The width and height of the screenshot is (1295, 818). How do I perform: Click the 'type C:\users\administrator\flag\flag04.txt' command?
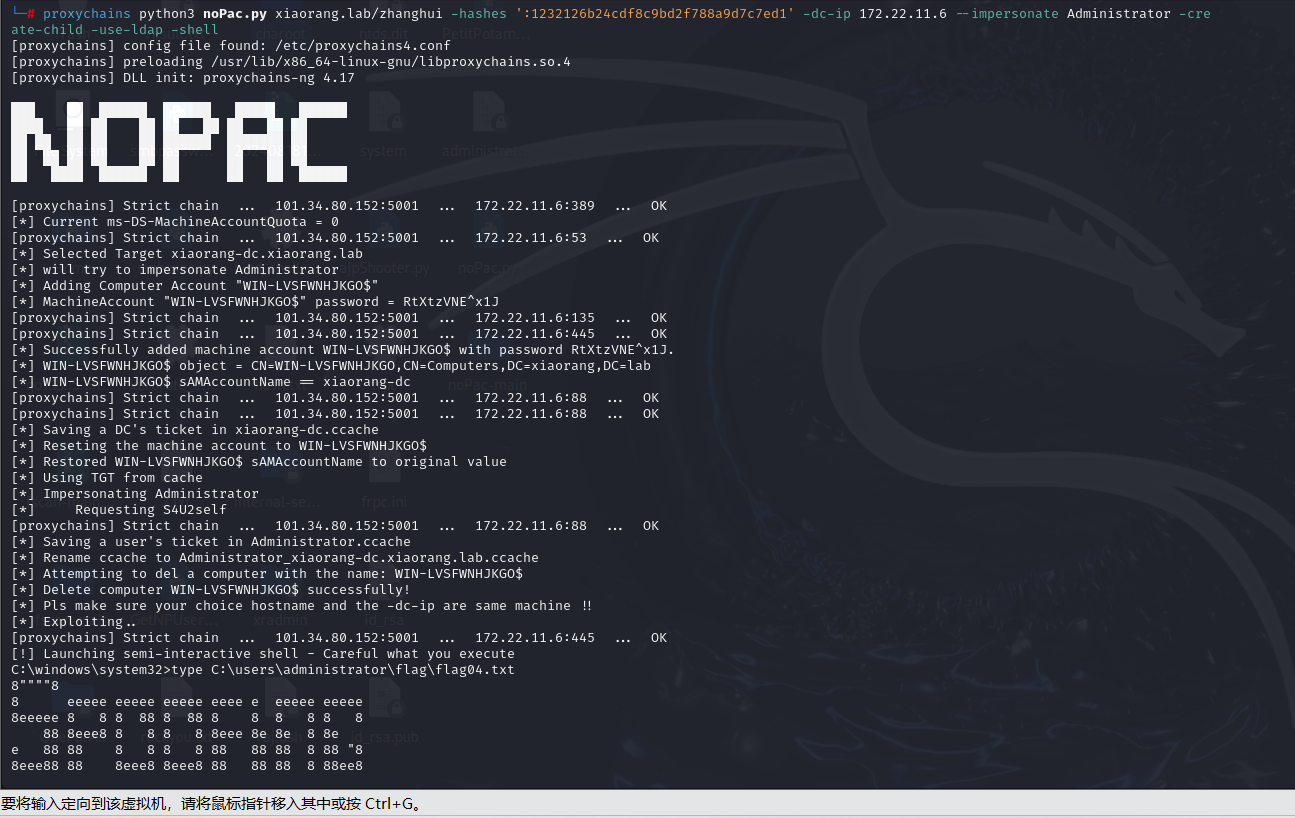coord(343,670)
